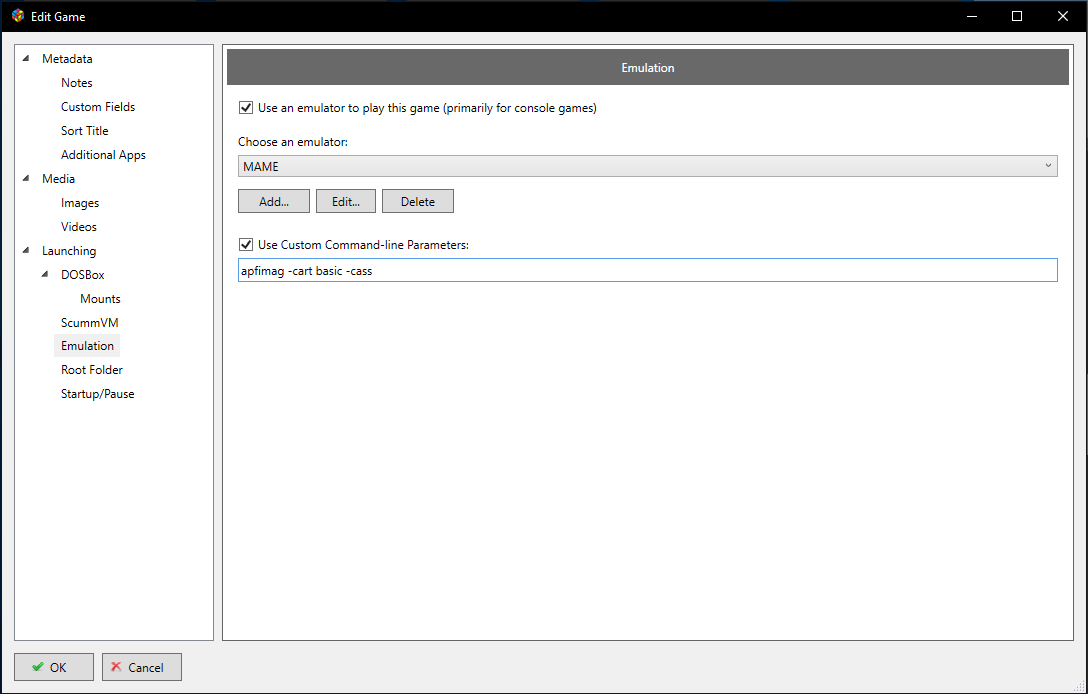Minimize the Edit Game window
The height and width of the screenshot is (694, 1088).
pyautogui.click(x=972, y=16)
